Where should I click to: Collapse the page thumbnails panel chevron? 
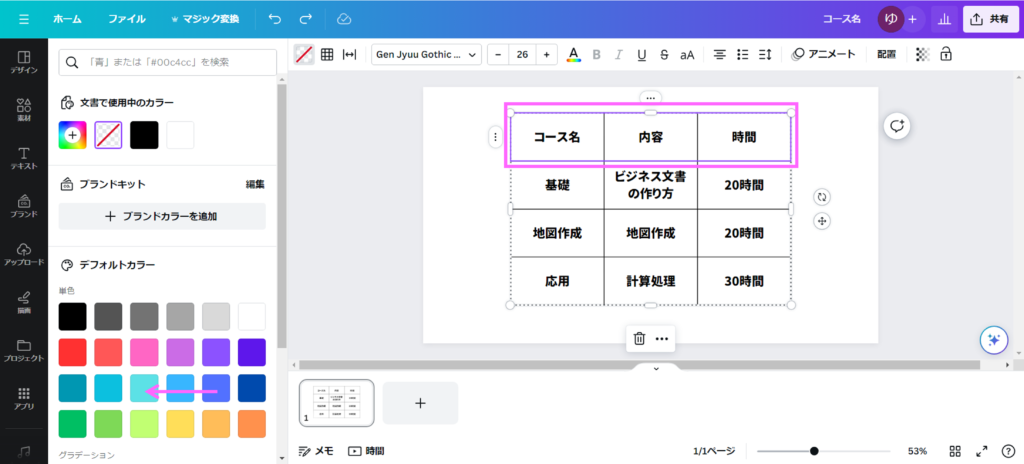tap(656, 369)
